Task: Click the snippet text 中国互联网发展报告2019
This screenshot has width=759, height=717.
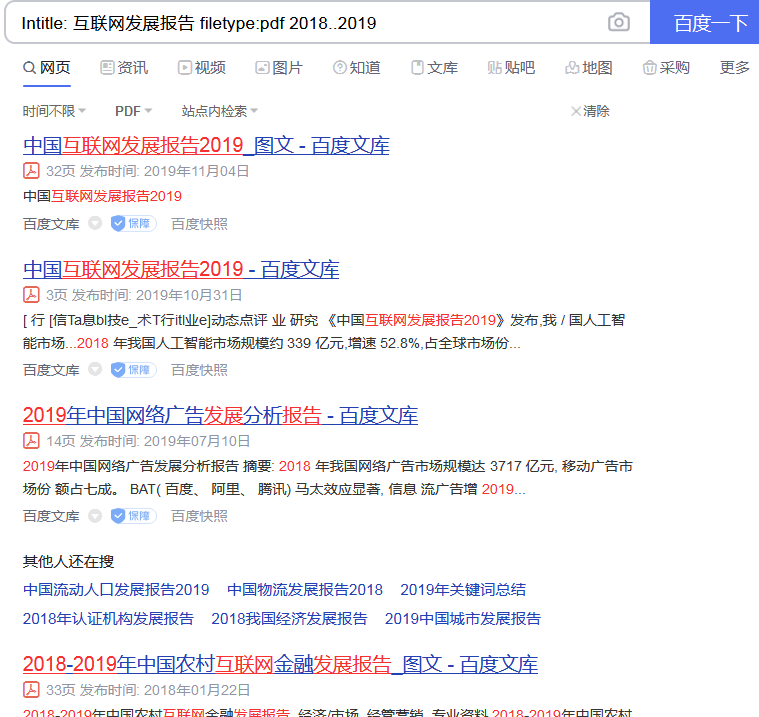Action: [x=102, y=196]
